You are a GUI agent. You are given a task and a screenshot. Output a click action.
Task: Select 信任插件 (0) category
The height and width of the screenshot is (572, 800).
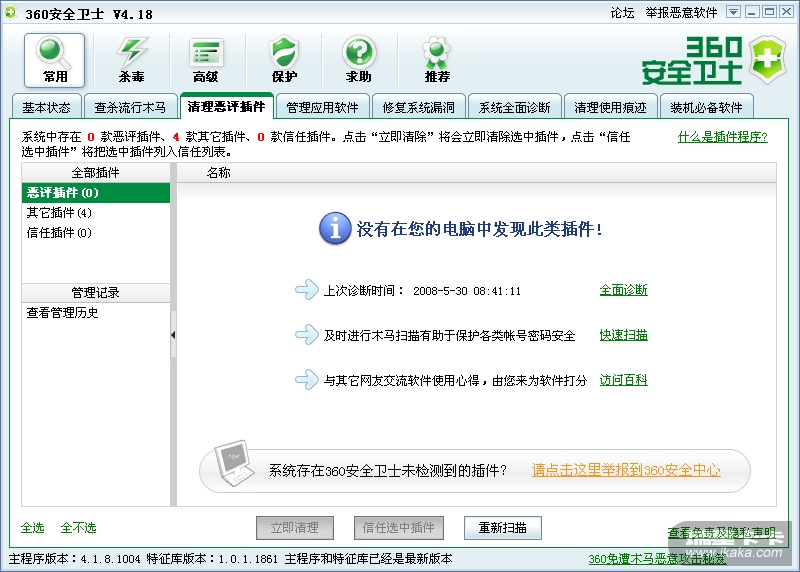(x=96, y=233)
